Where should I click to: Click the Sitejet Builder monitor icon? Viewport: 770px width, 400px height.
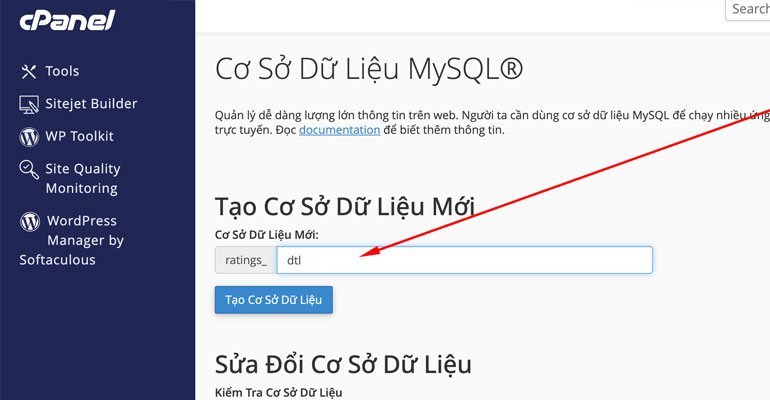point(29,104)
